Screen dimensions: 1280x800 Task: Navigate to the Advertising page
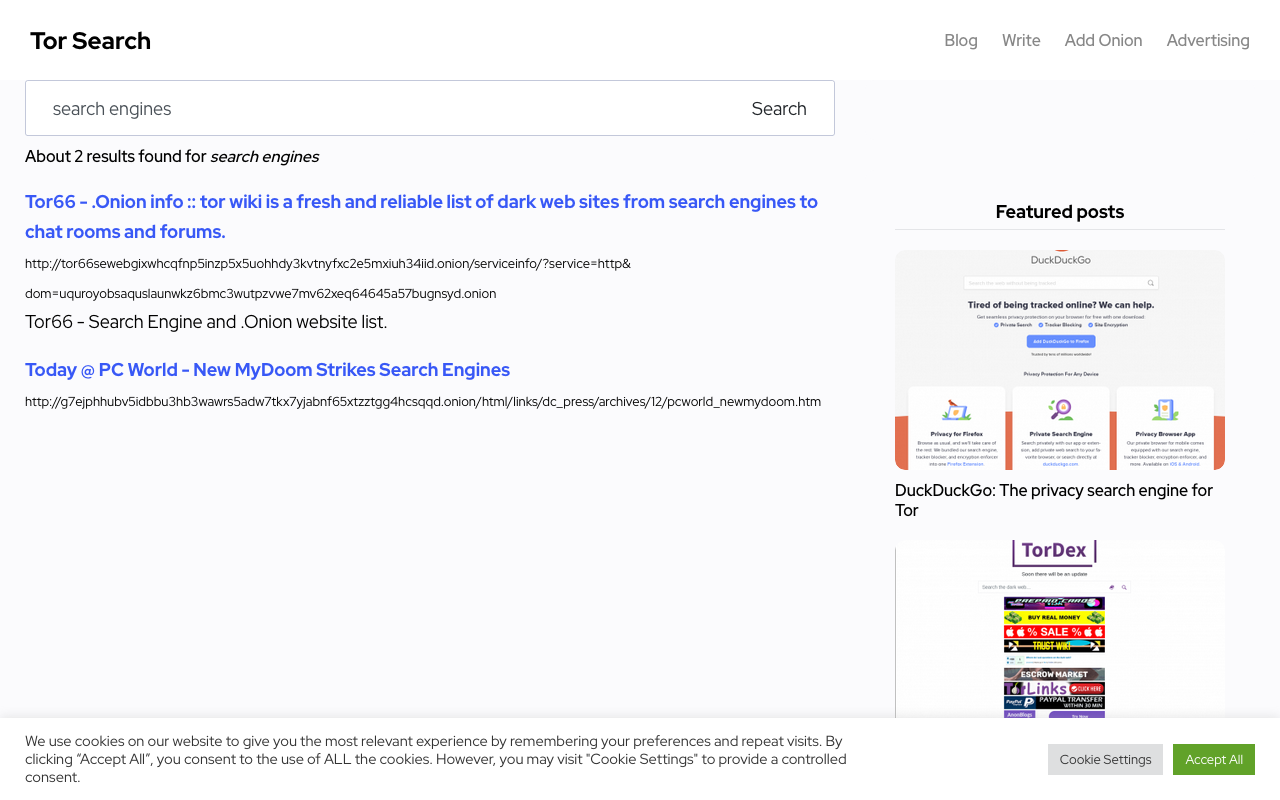click(x=1207, y=40)
